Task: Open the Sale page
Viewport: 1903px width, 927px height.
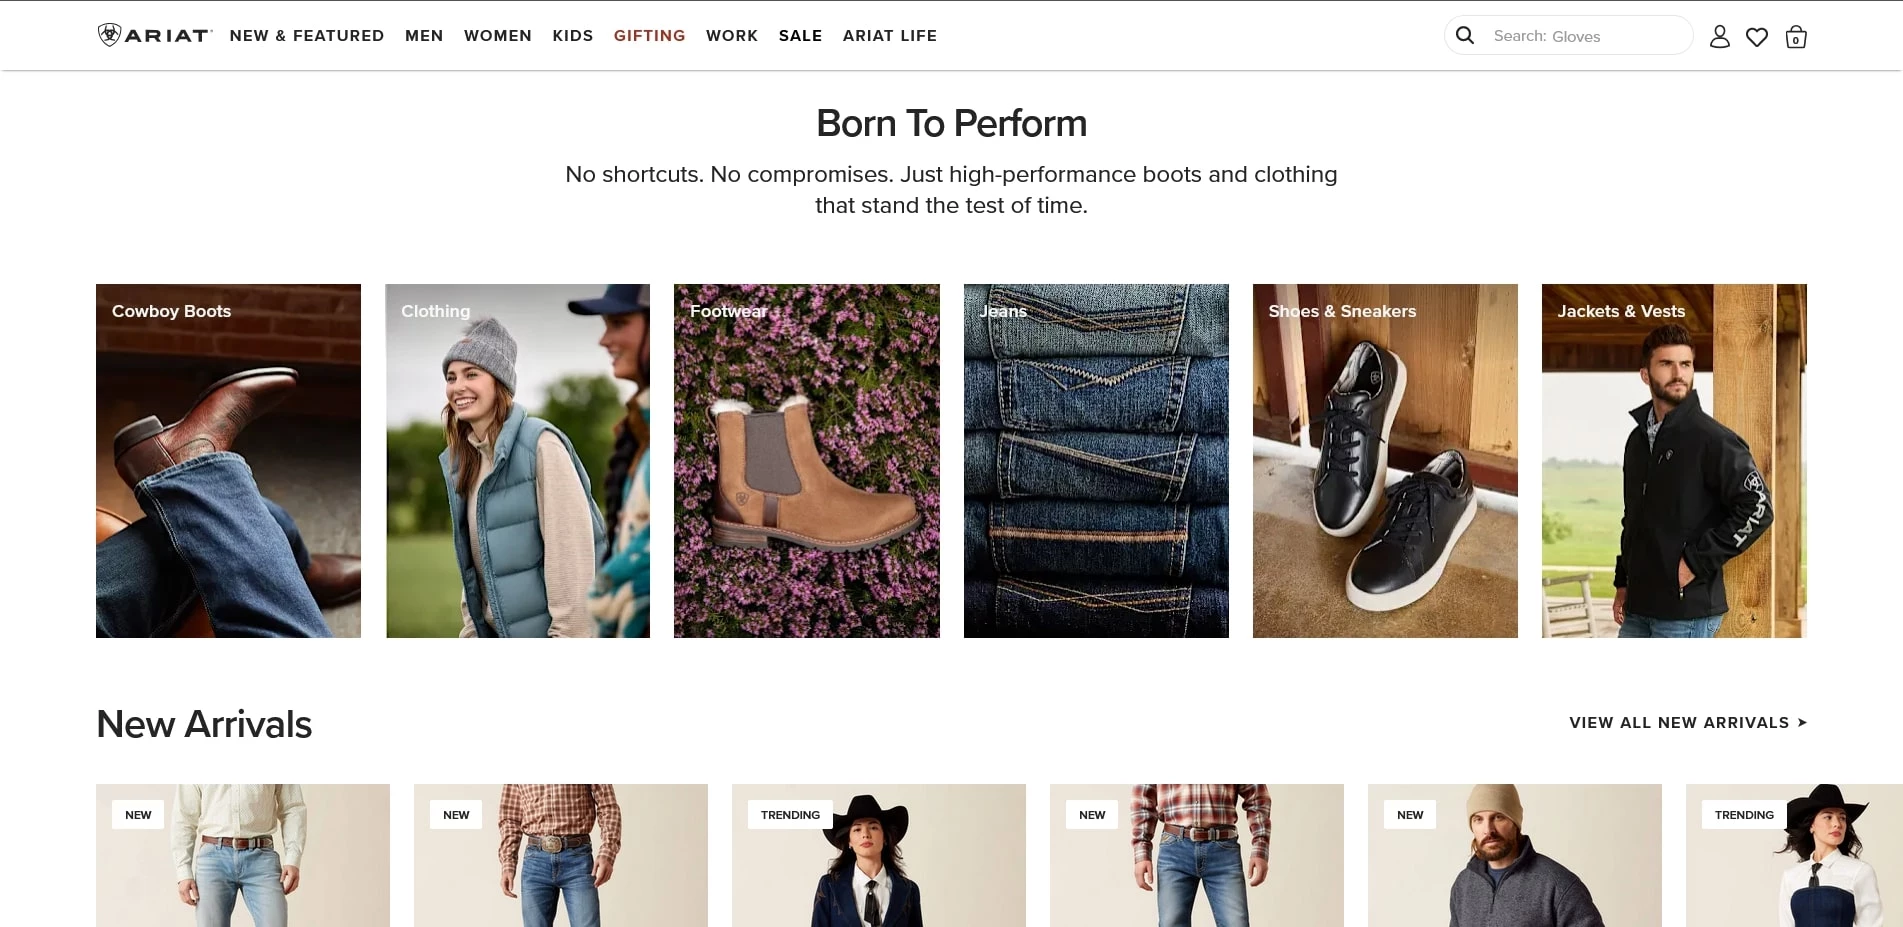Action: [x=801, y=36]
